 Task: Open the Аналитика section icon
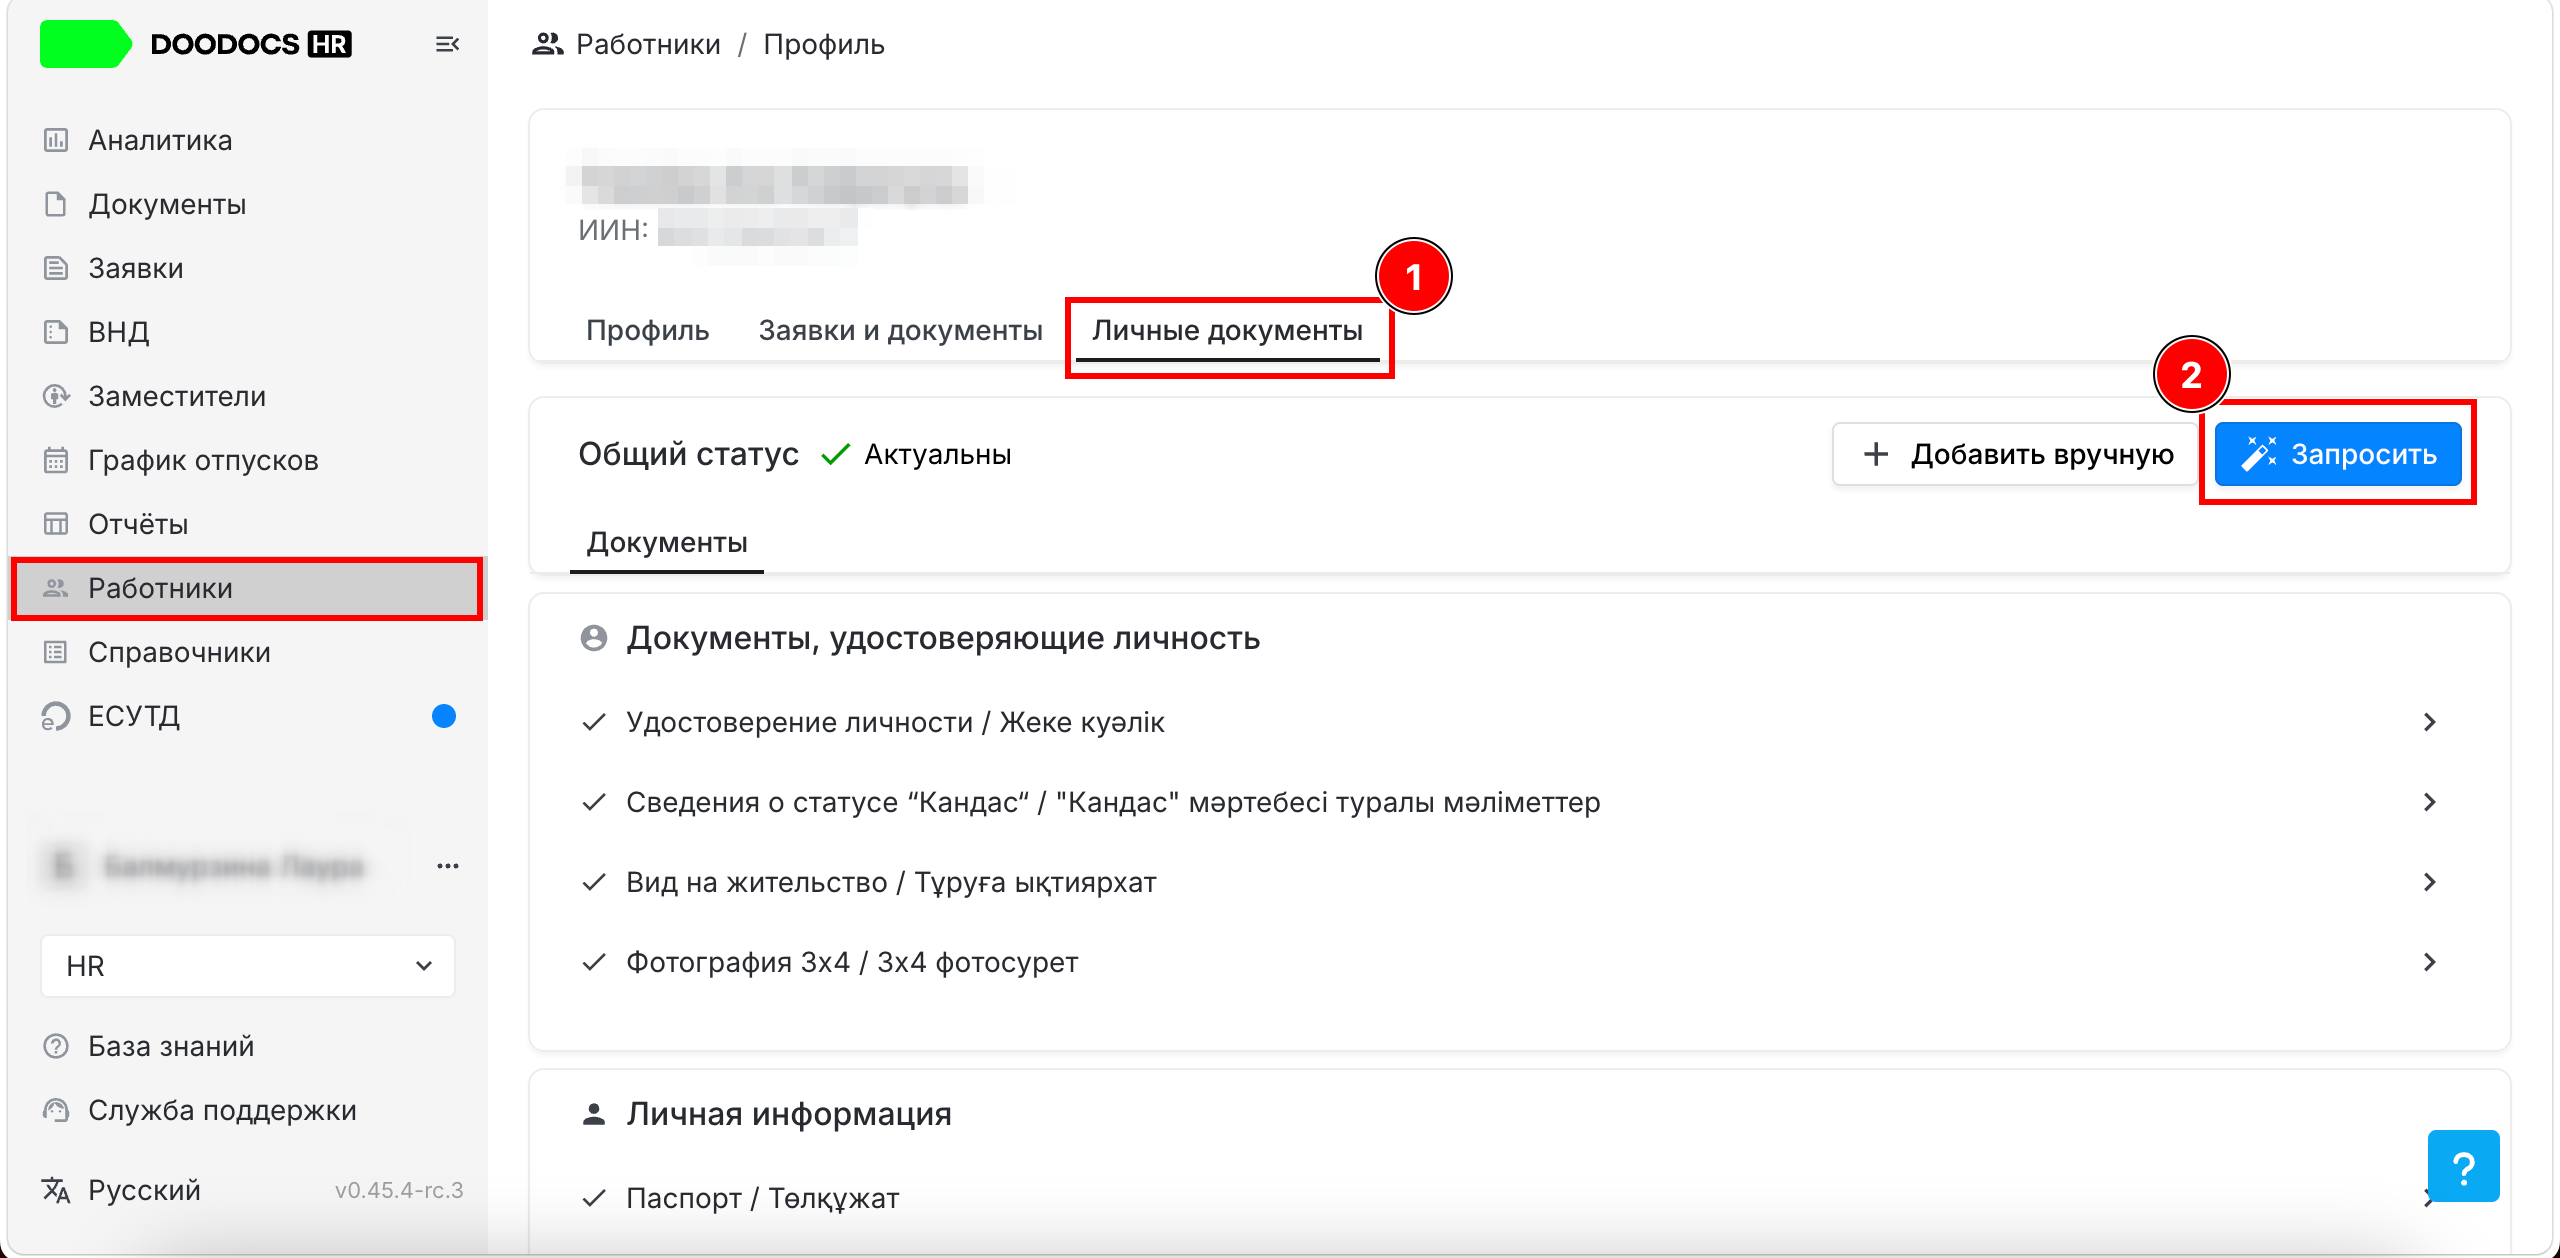click(x=56, y=140)
